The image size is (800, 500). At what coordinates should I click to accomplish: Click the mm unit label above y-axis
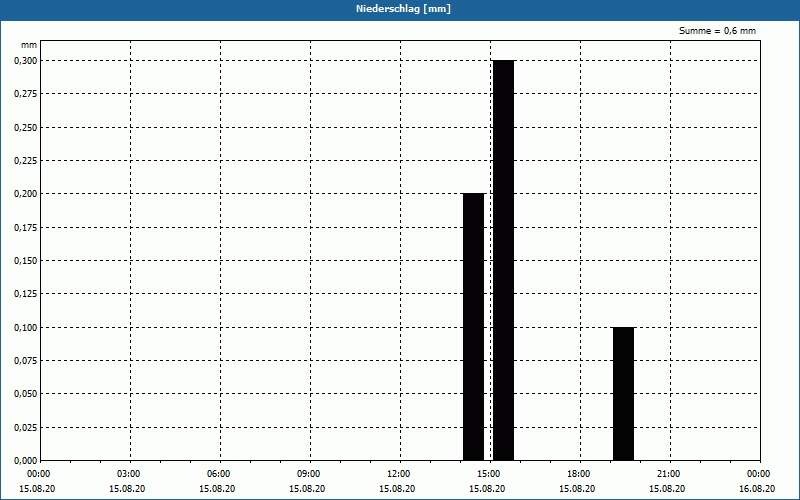(29, 45)
